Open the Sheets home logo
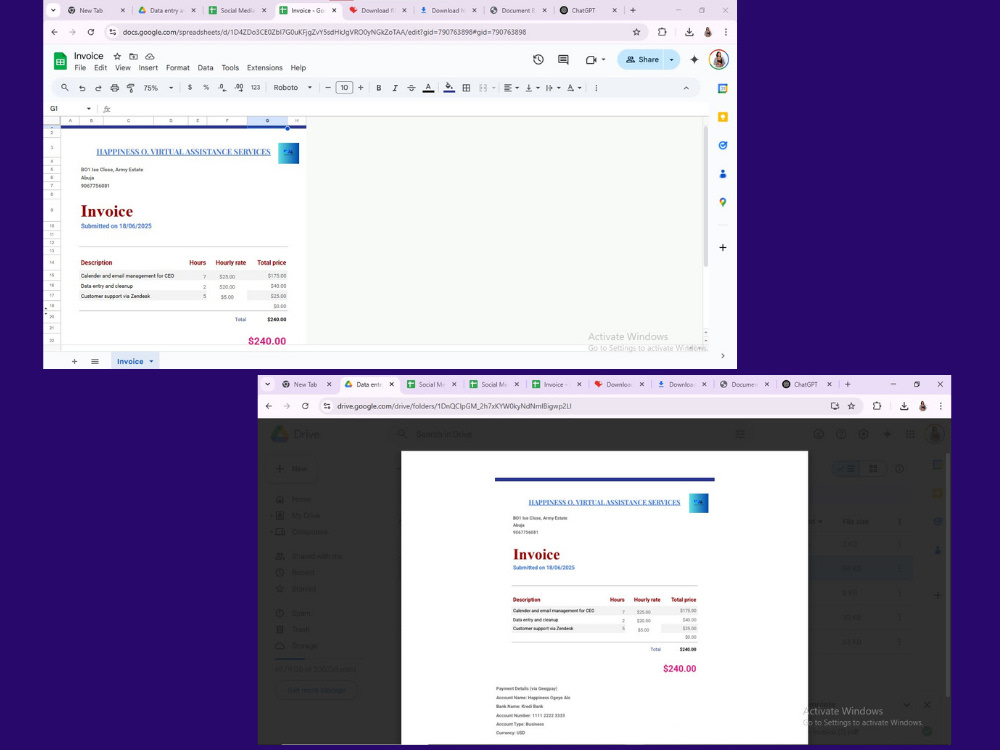Image resolution: width=1000 pixels, height=750 pixels. point(61,61)
